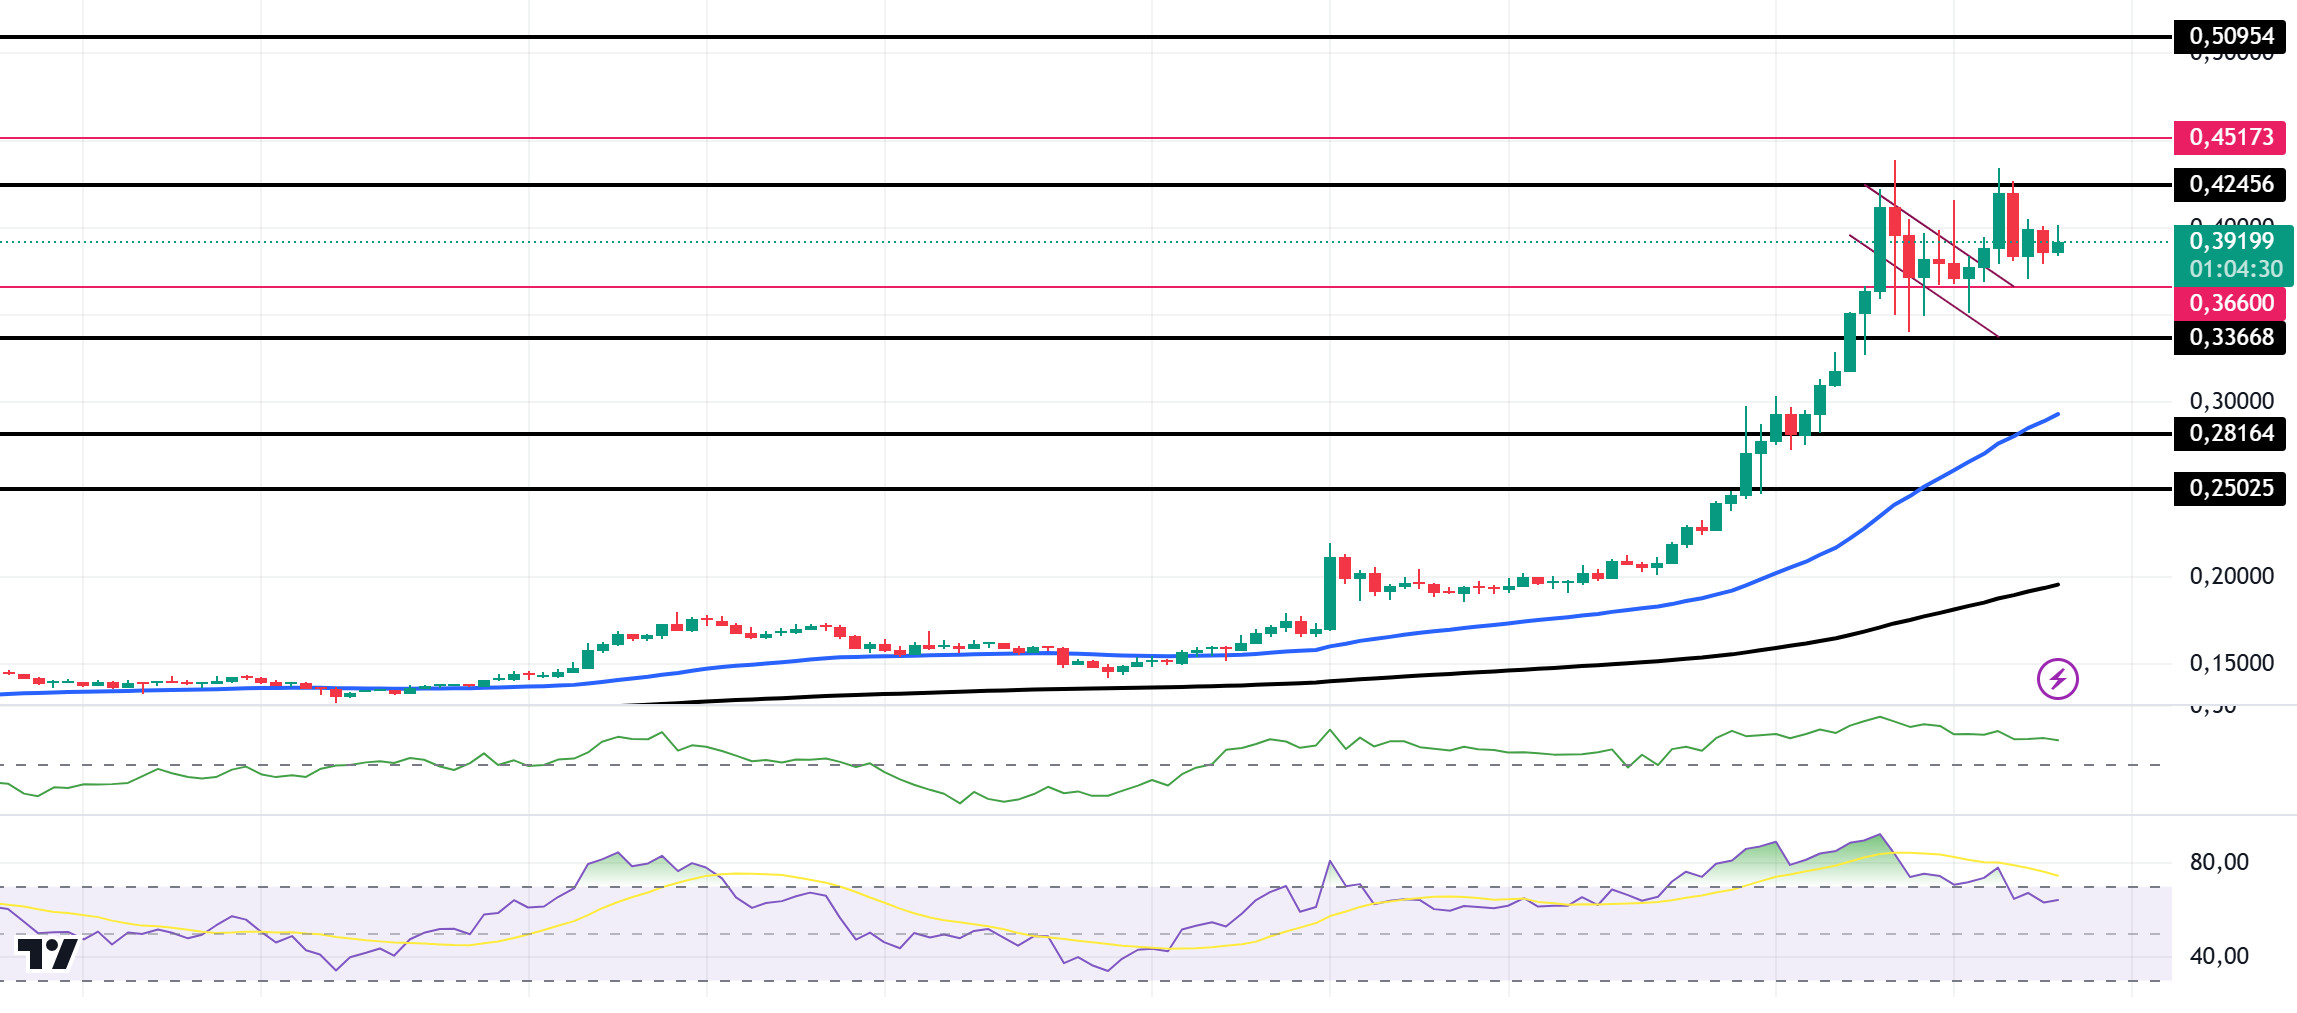The height and width of the screenshot is (1013, 2297).
Task: Click the 0,20000 axis price tick
Action: 2231,576
